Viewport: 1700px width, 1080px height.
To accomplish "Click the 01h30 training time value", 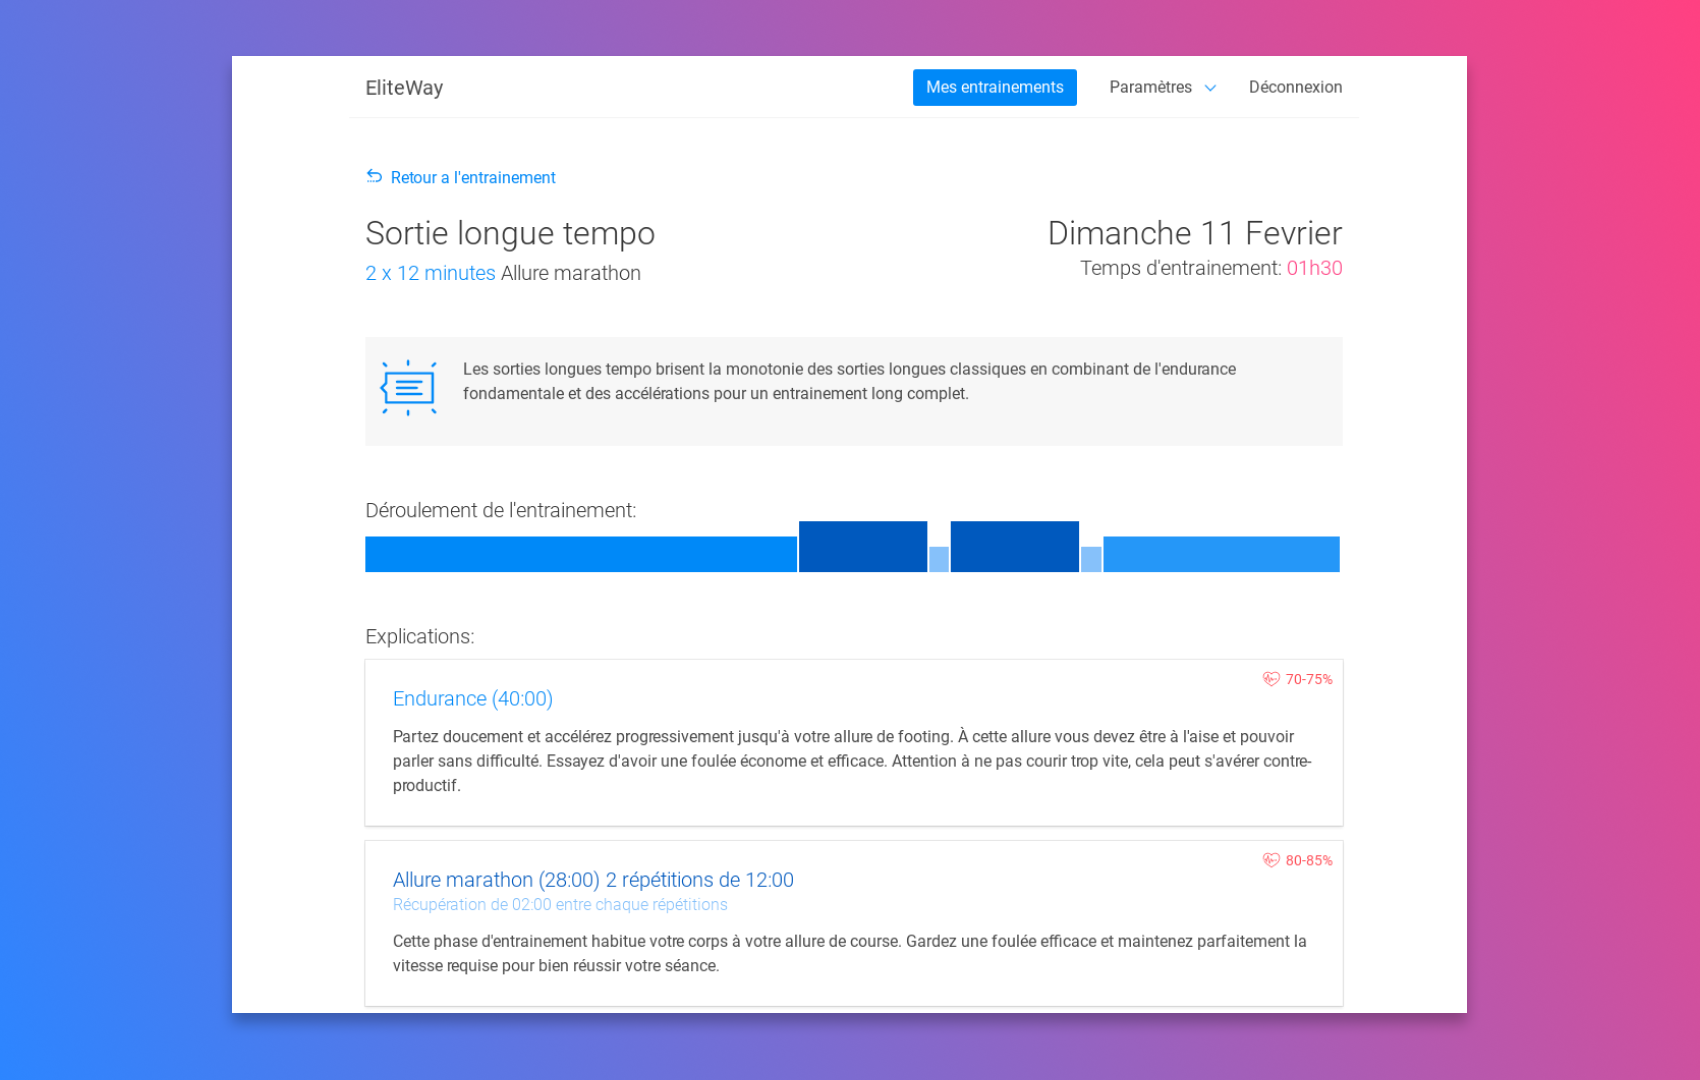I will pos(1314,268).
